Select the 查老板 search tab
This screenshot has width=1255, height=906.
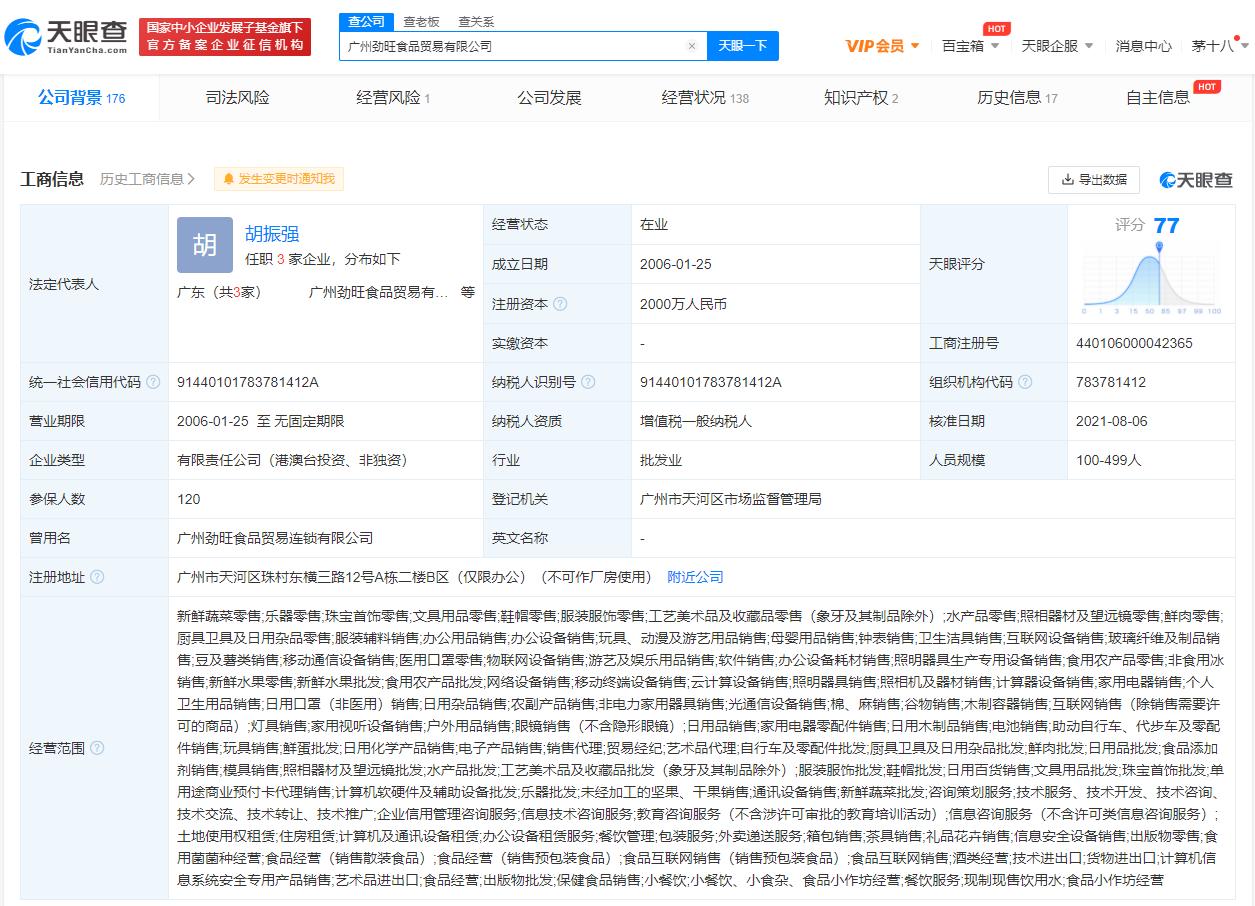click(x=421, y=21)
